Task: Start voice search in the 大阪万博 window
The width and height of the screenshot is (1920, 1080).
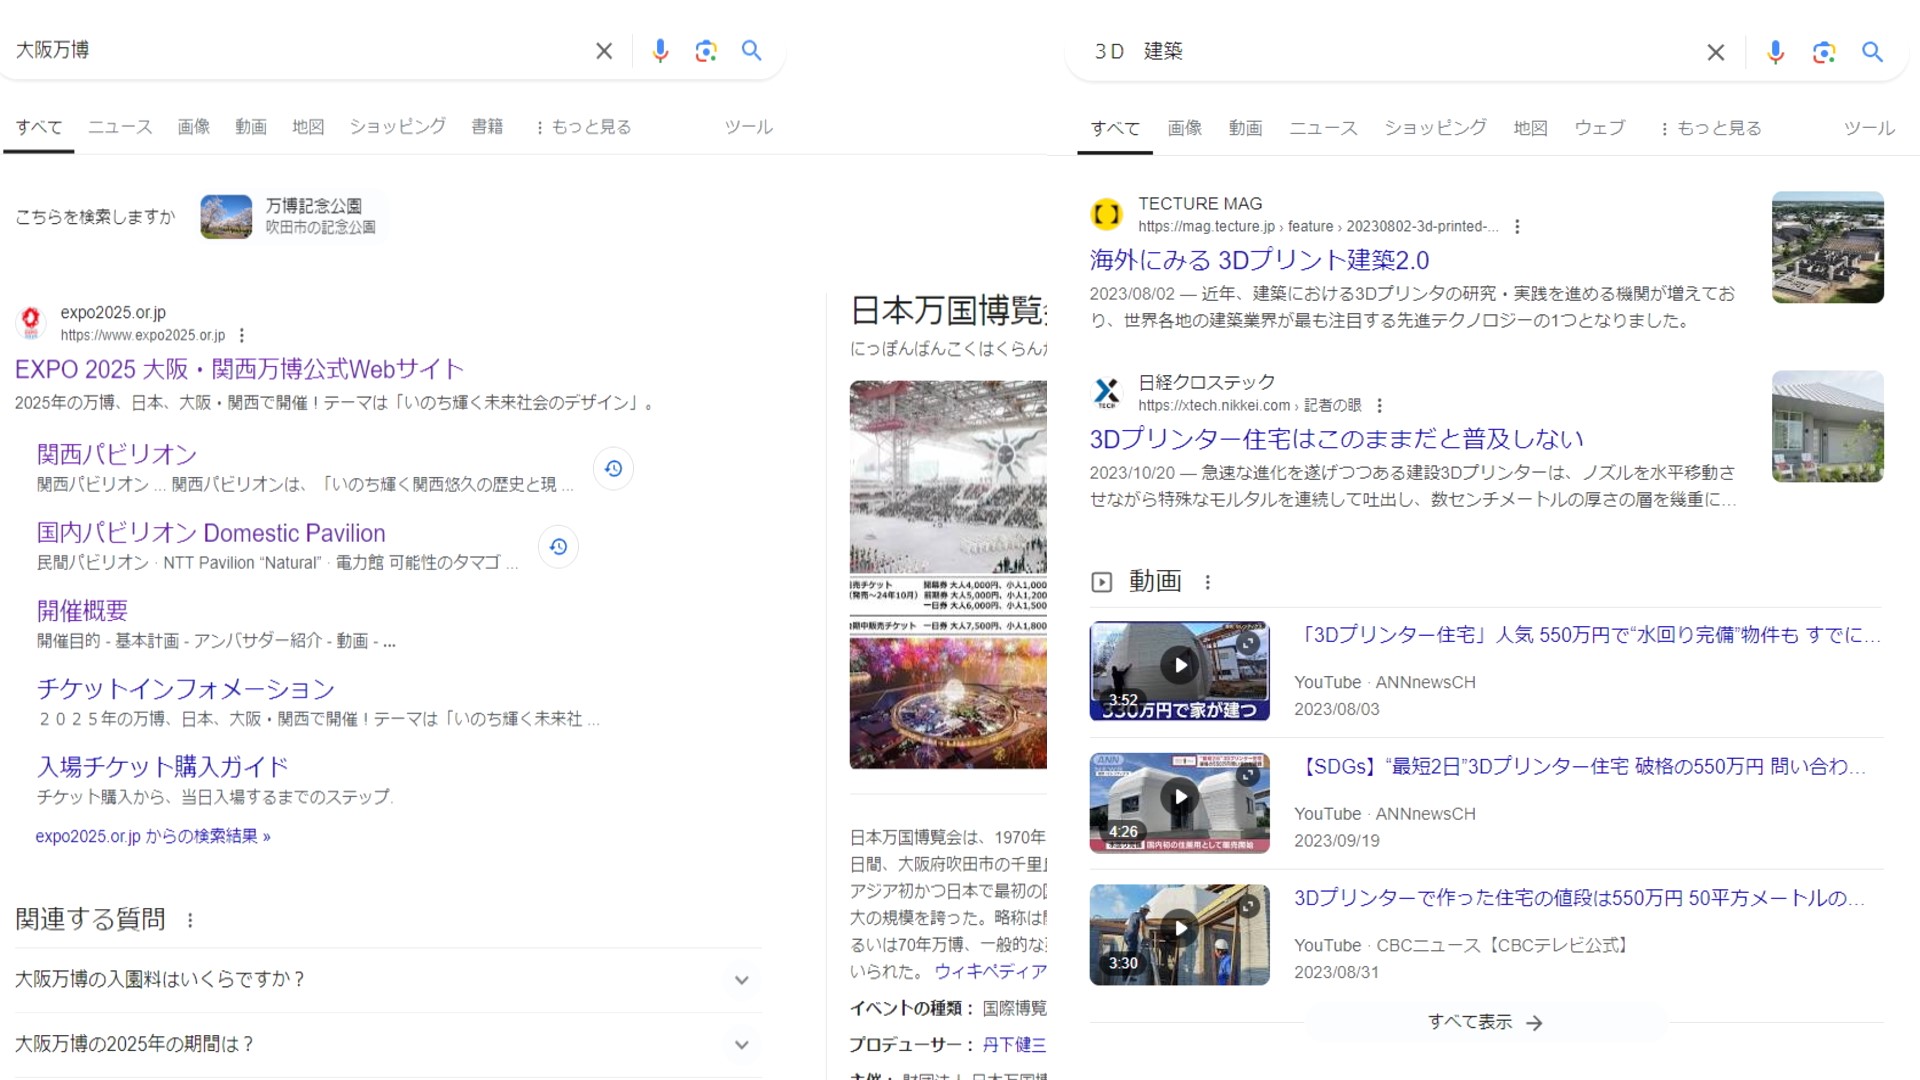Action: [x=660, y=51]
